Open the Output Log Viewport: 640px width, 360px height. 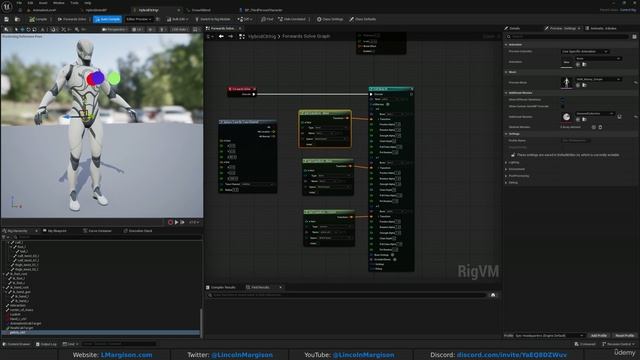[46, 344]
